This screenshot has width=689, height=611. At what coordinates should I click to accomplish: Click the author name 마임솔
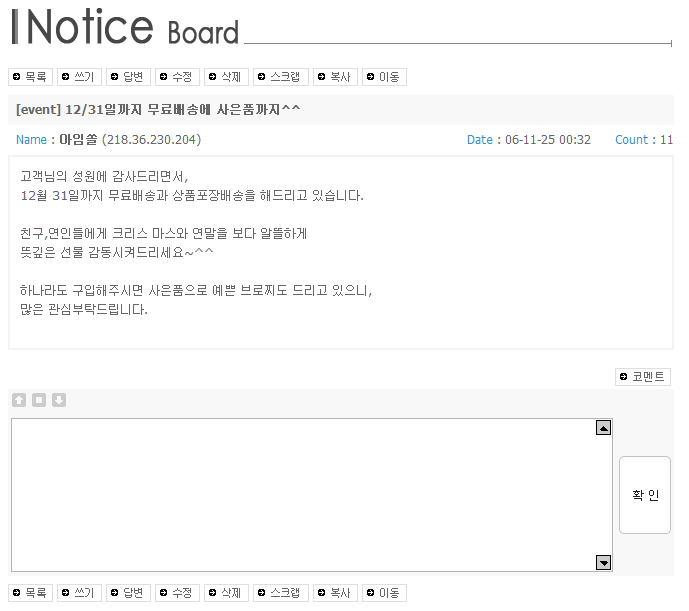pyautogui.click(x=78, y=139)
